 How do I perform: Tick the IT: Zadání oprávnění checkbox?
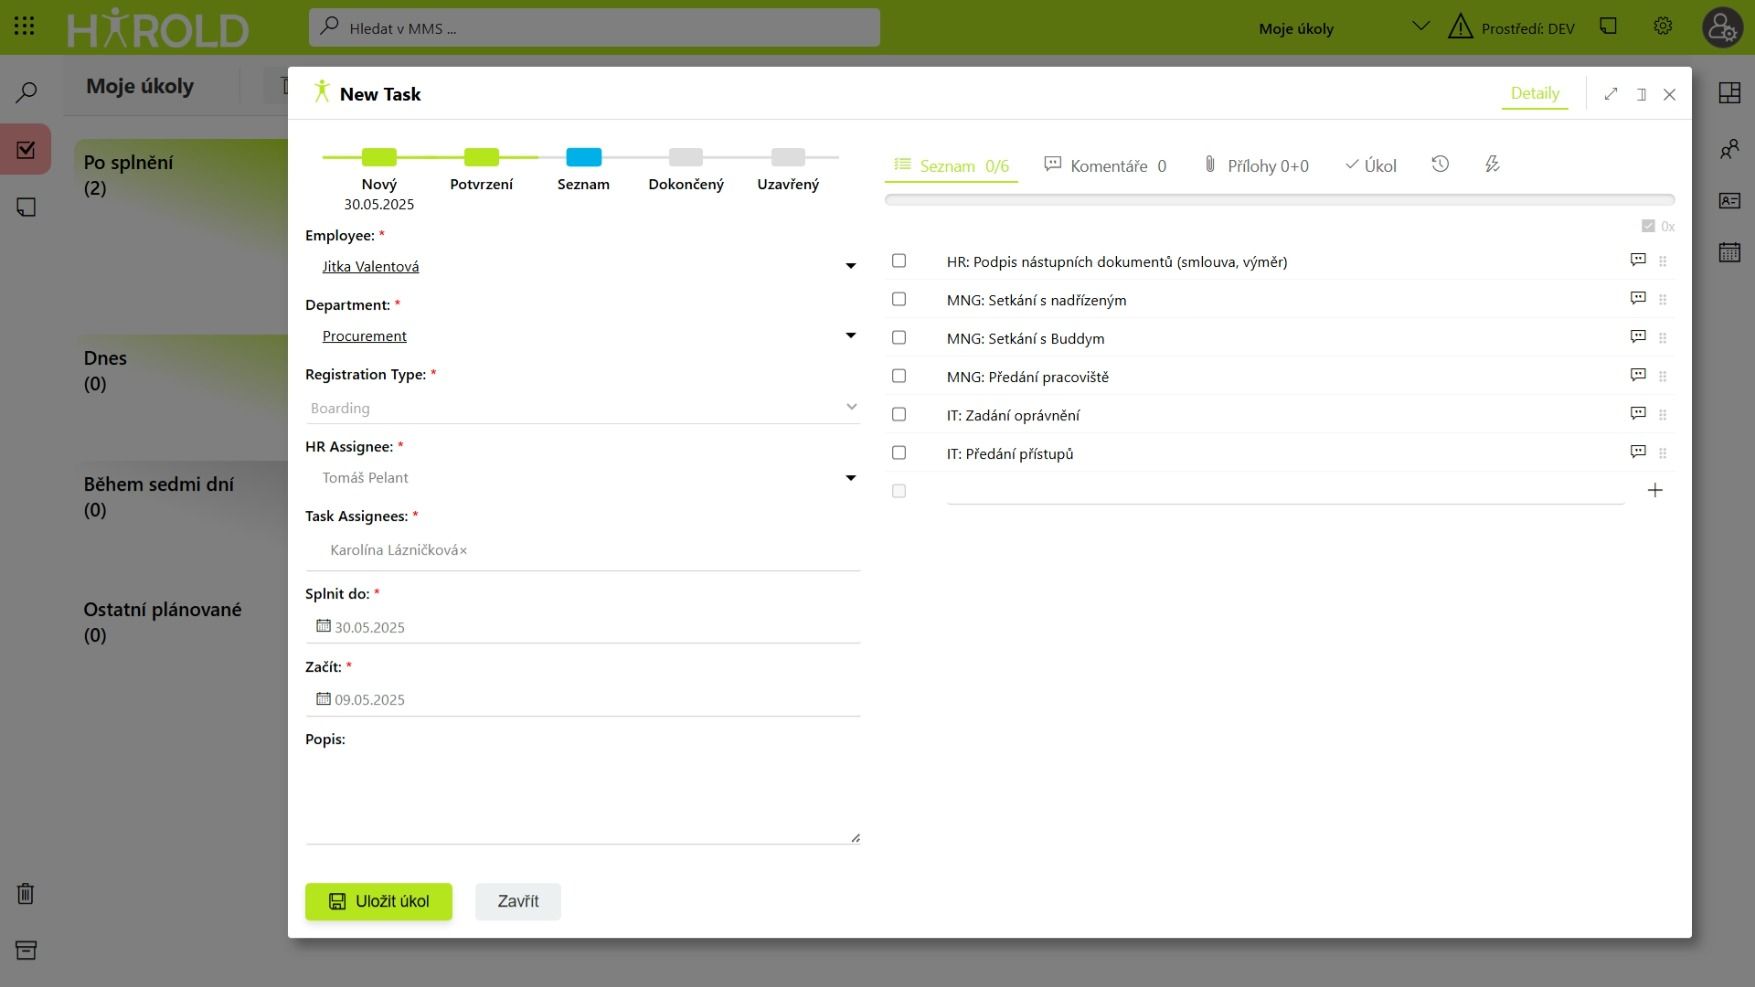point(899,414)
